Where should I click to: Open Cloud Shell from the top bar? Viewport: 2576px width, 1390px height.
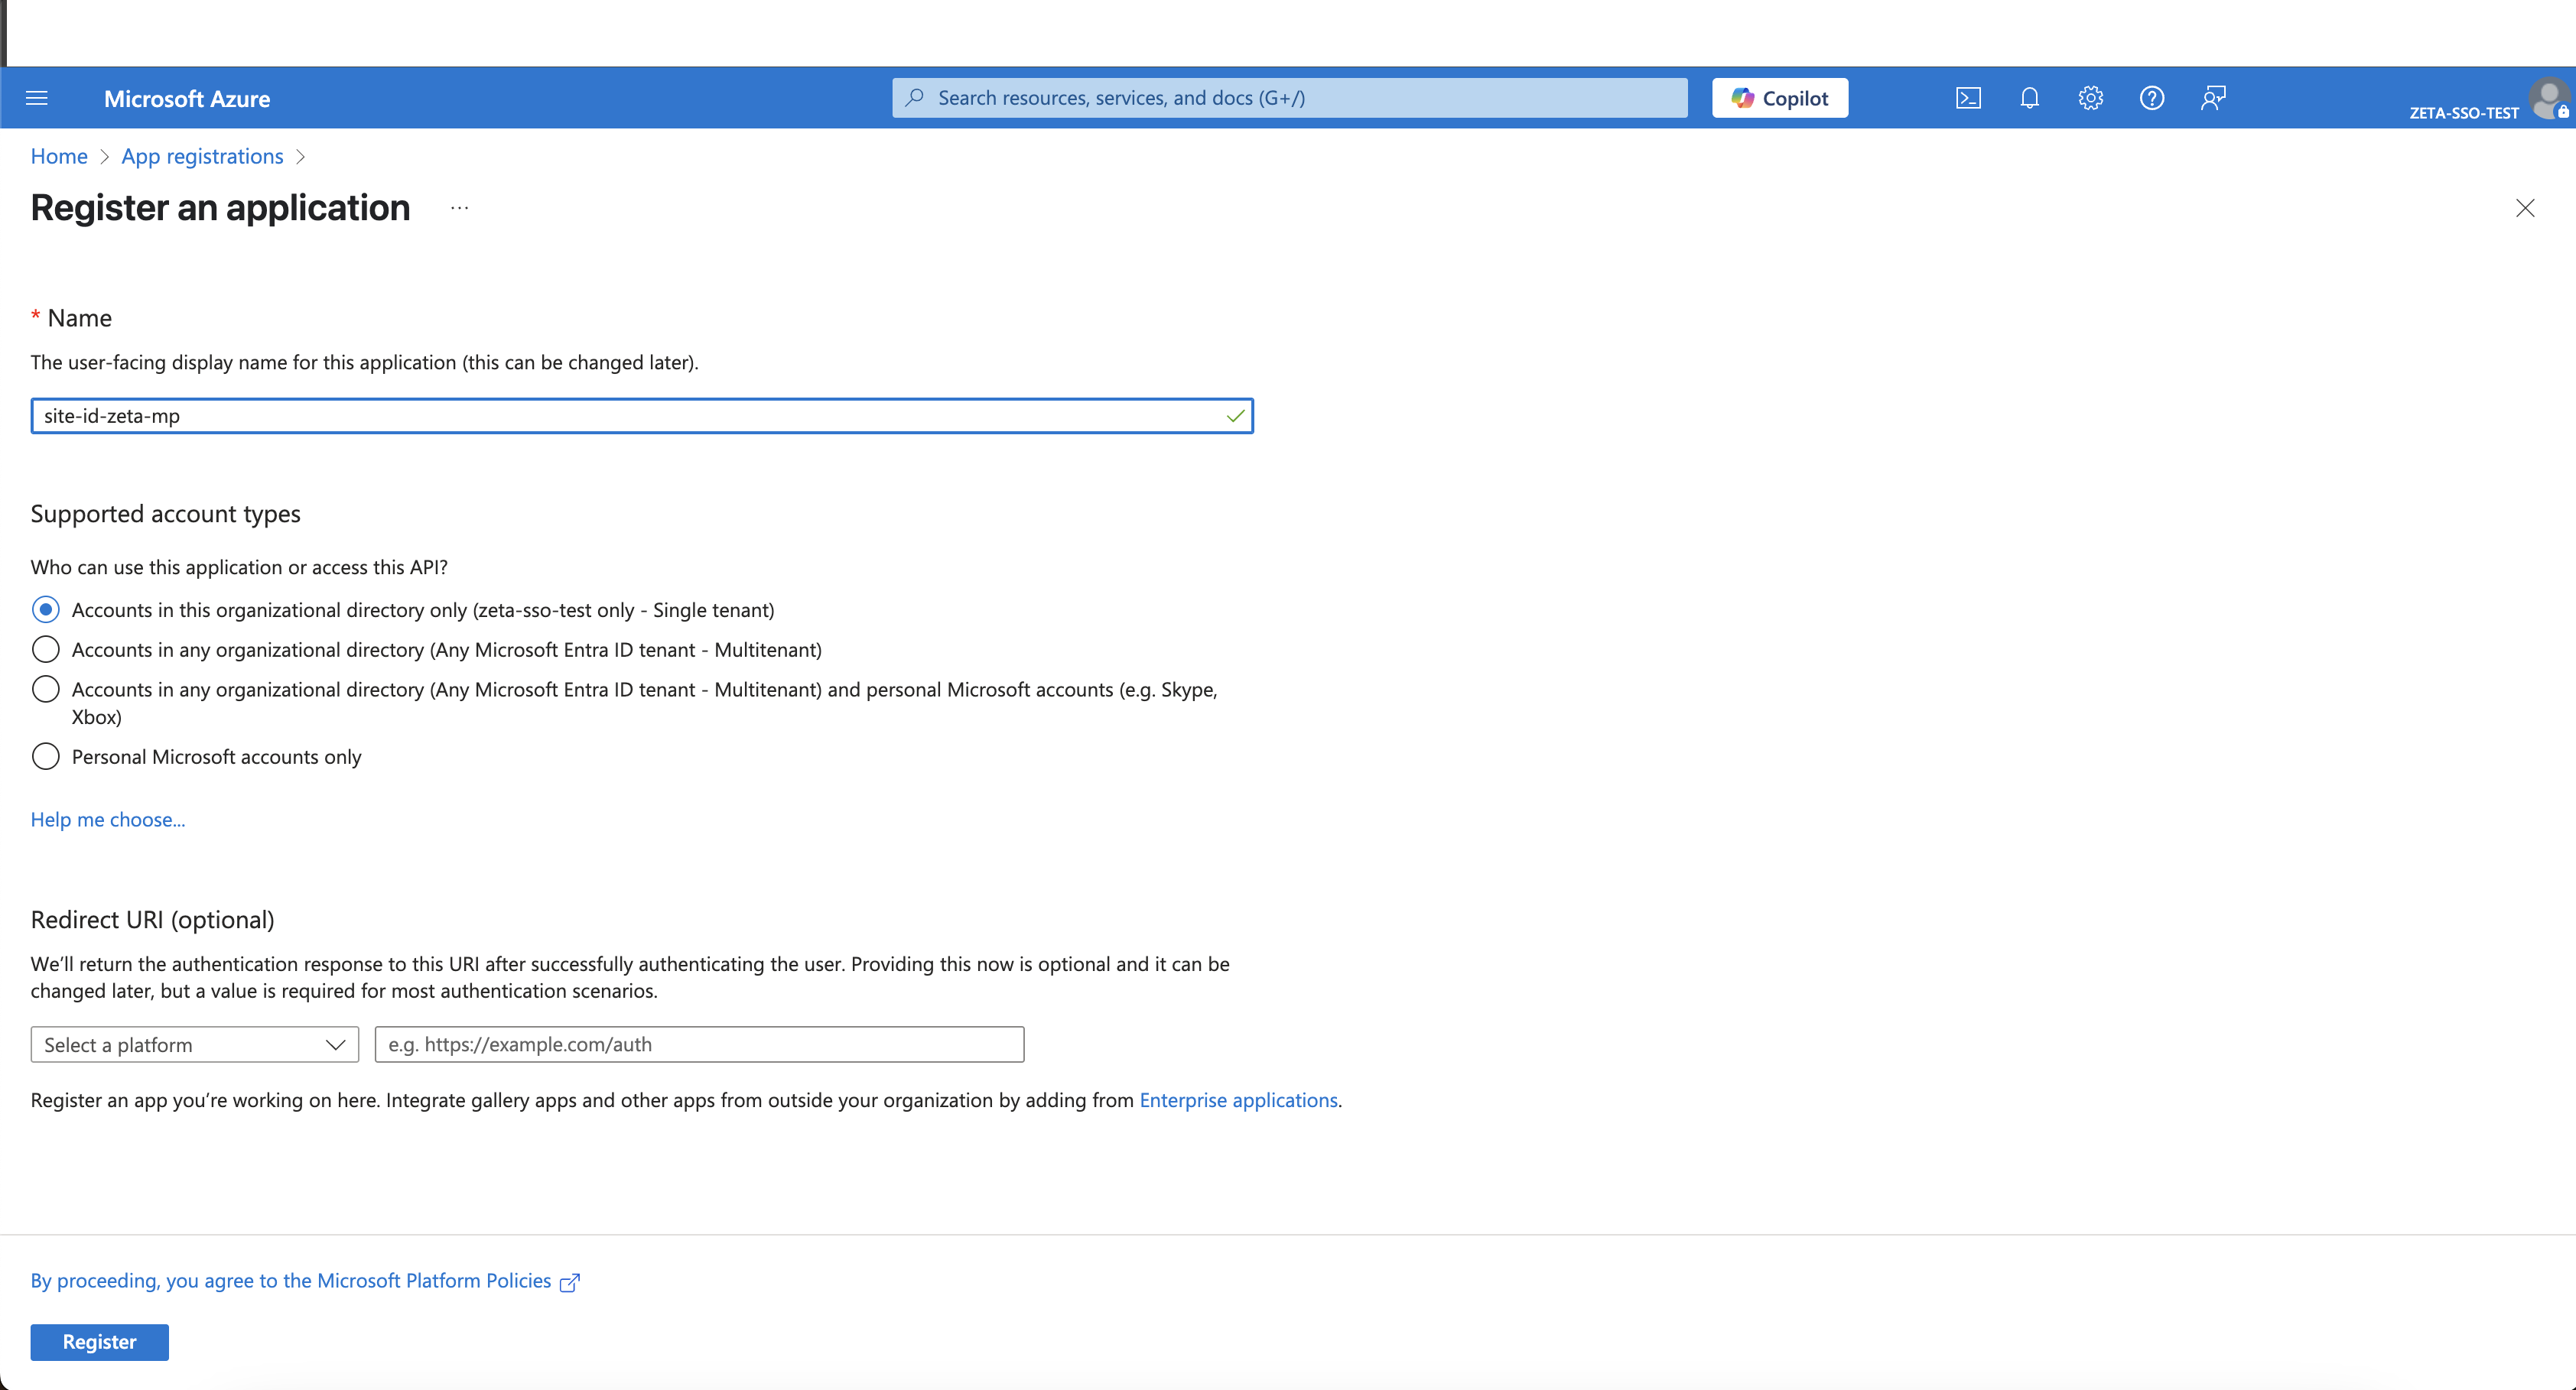click(x=1967, y=98)
